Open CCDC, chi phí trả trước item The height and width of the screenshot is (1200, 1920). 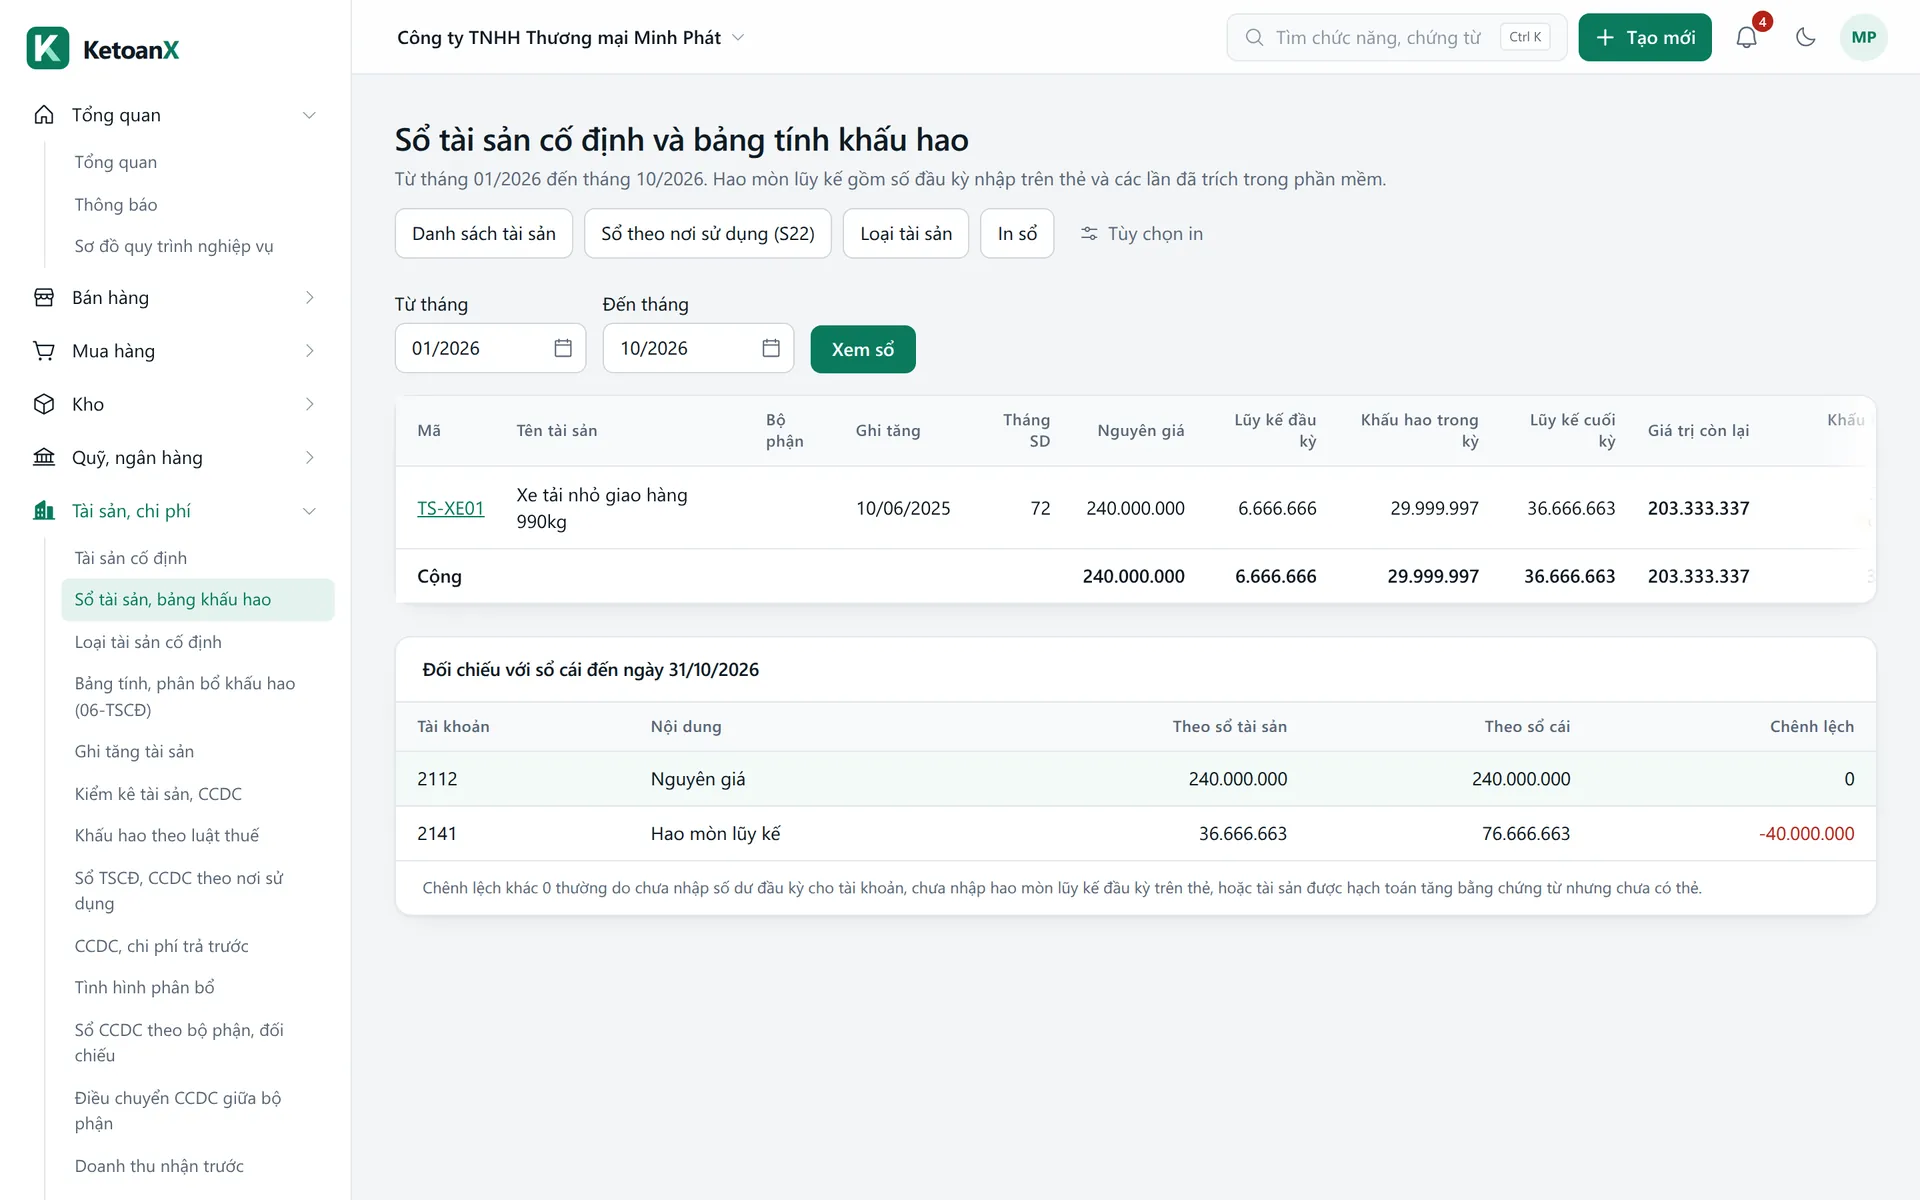click(x=162, y=946)
